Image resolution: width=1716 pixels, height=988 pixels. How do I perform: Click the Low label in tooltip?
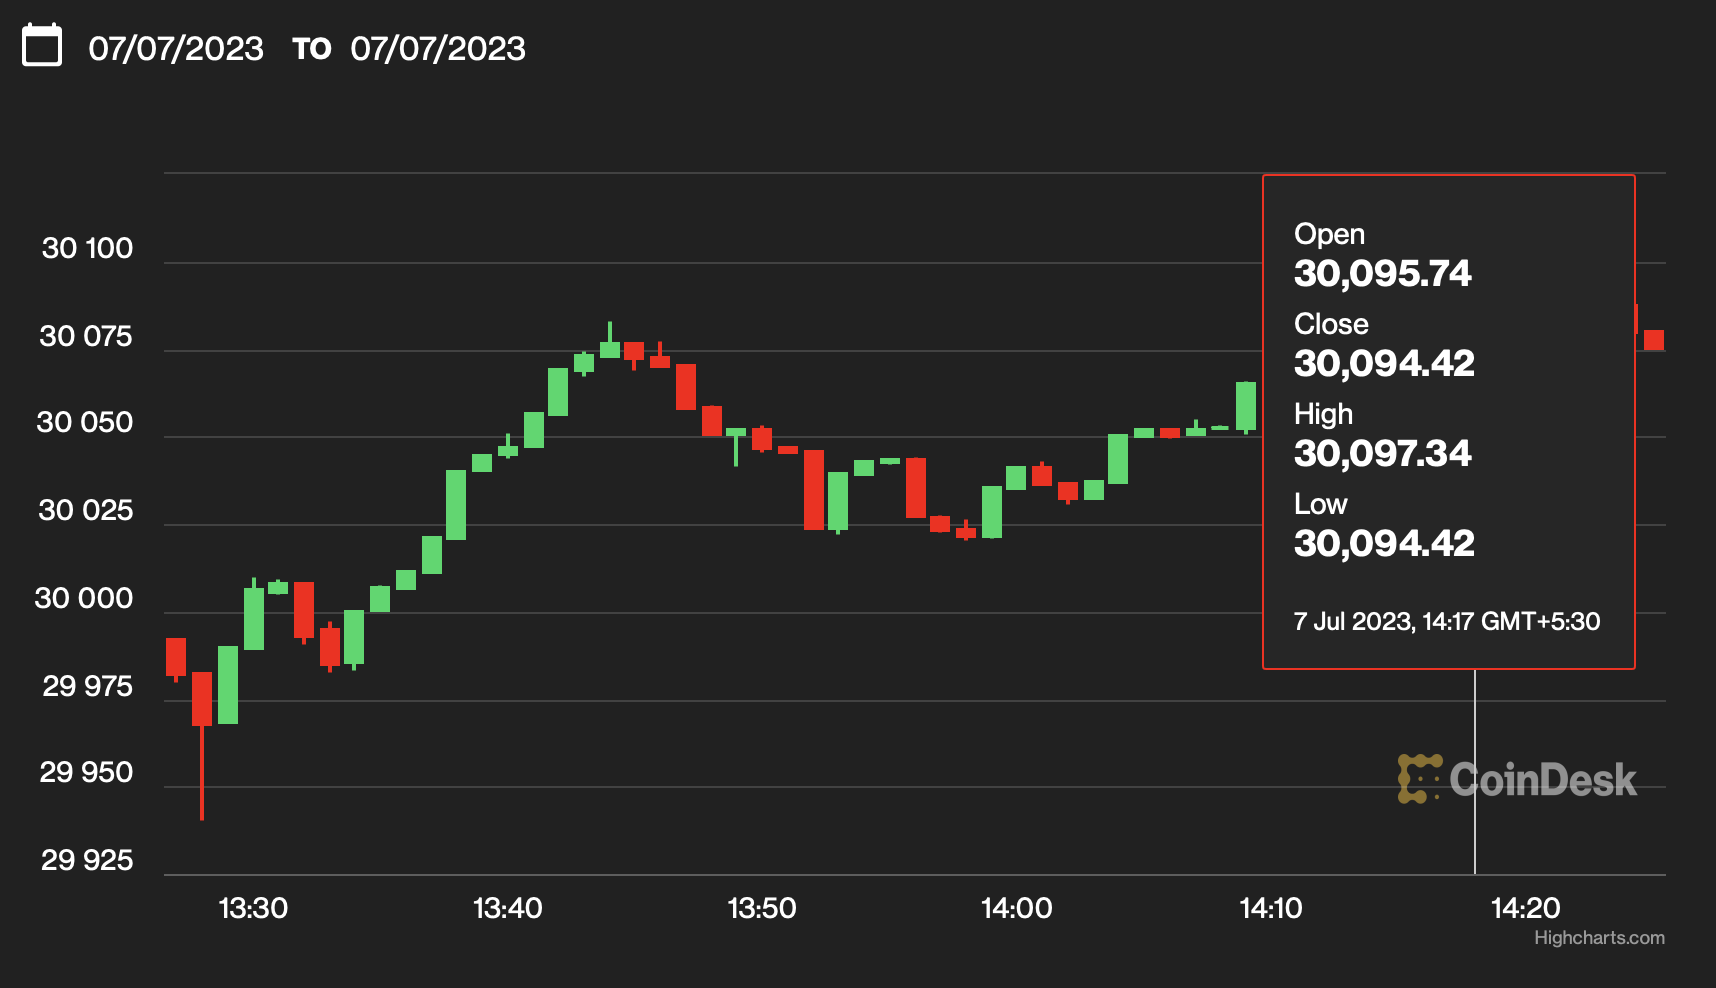click(1320, 504)
